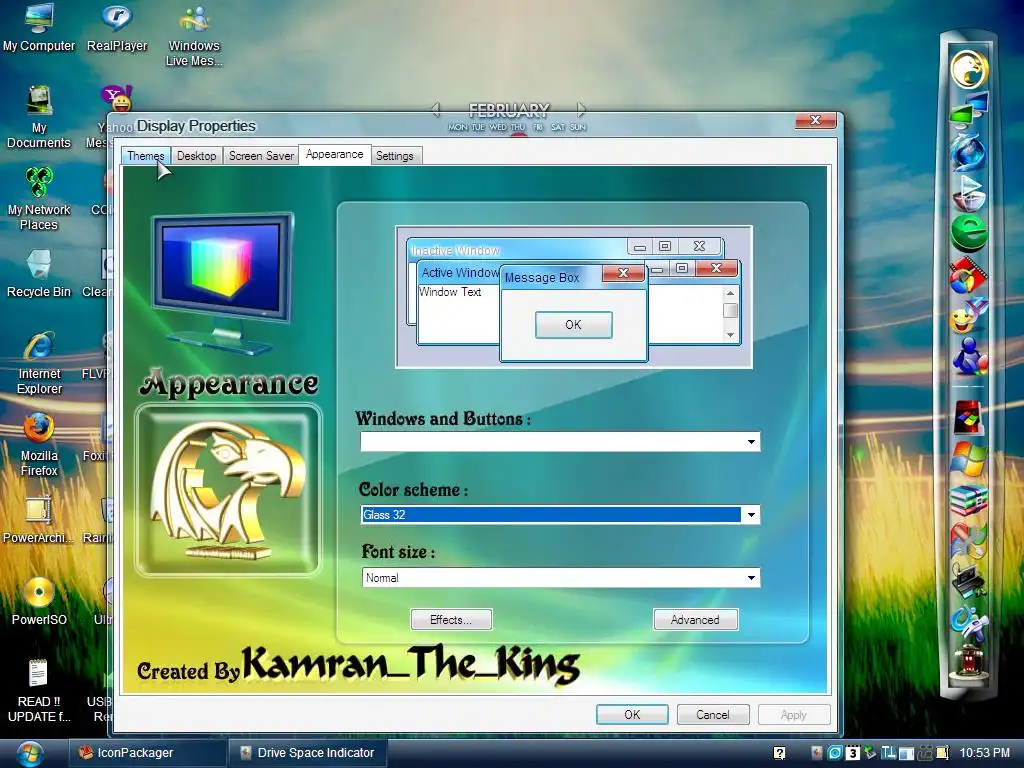Screen dimensions: 1024x768
Task: Click the dual monitors dock icon
Action: pyautogui.click(x=968, y=109)
